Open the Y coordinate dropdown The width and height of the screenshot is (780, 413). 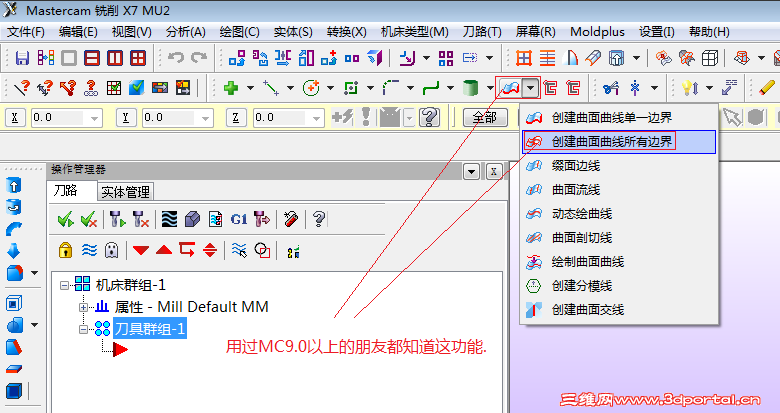point(205,118)
